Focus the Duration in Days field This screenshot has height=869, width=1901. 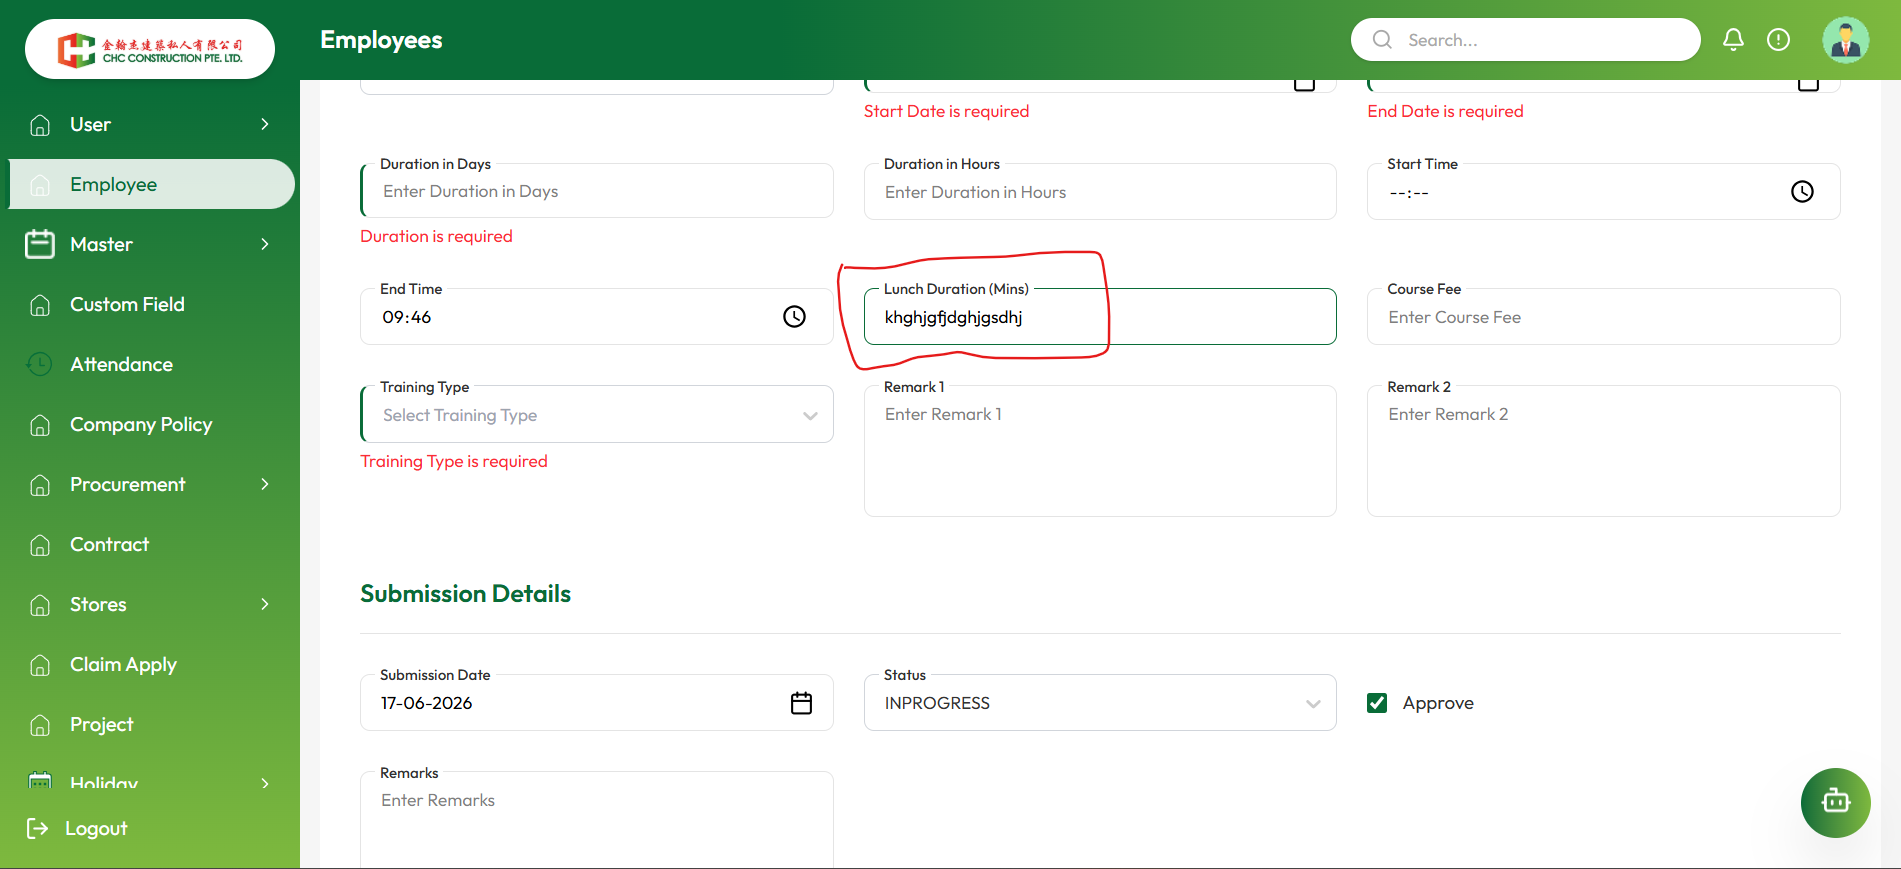tap(597, 191)
